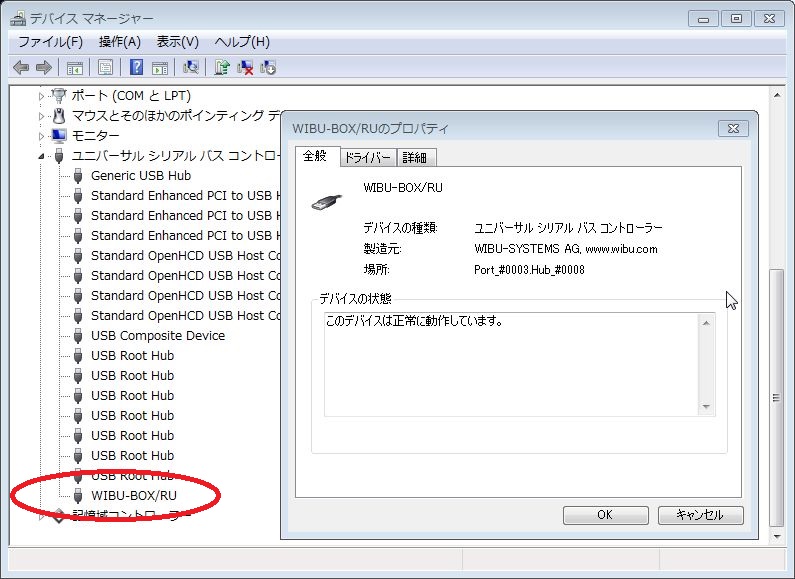Select the モニター tree item
795x579 pixels.
pyautogui.click(x=95, y=135)
